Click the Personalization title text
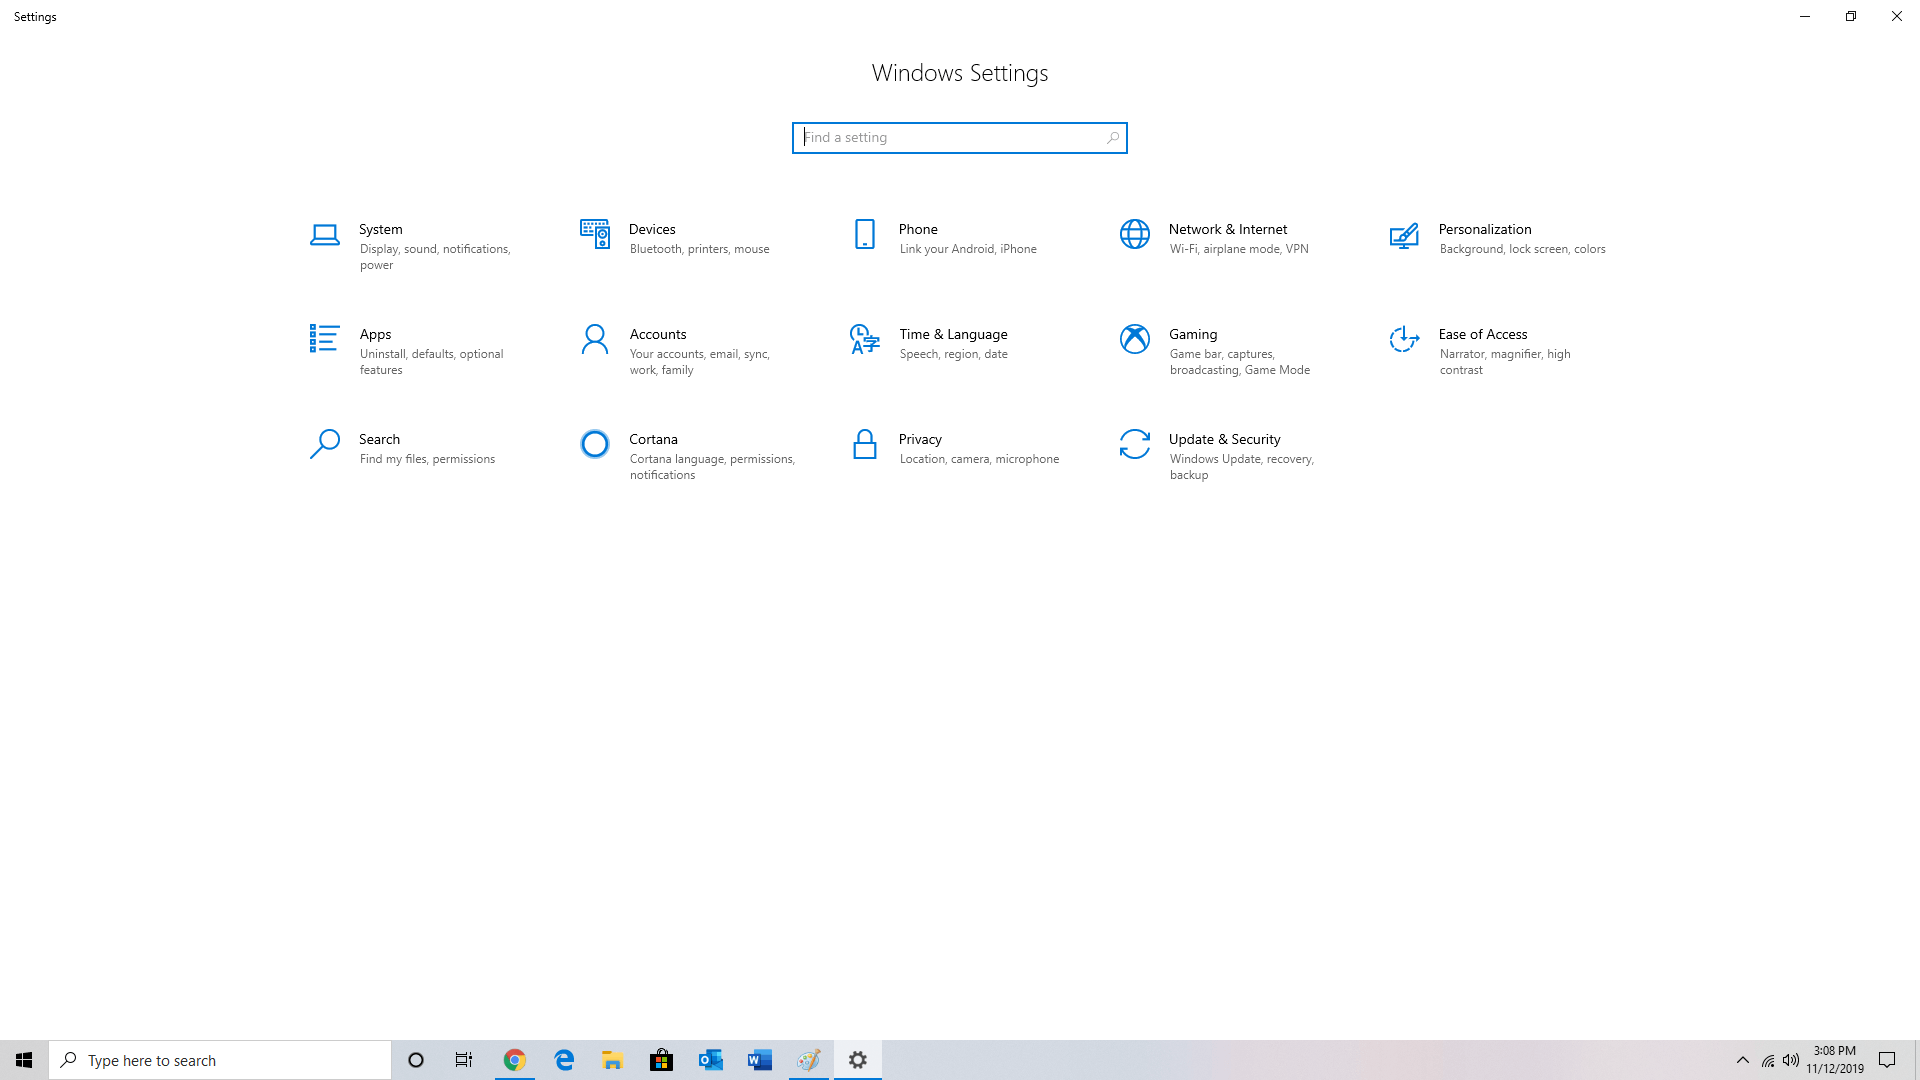 1484,229
